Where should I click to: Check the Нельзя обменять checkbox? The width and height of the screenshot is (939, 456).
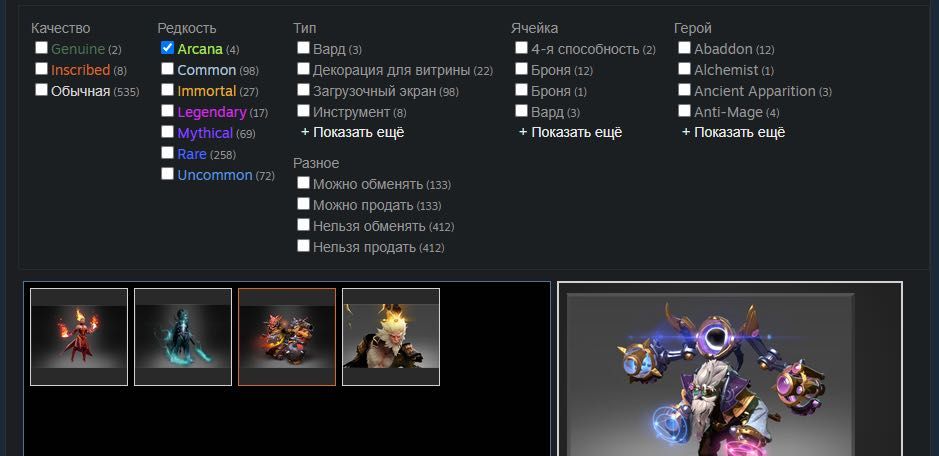point(303,225)
